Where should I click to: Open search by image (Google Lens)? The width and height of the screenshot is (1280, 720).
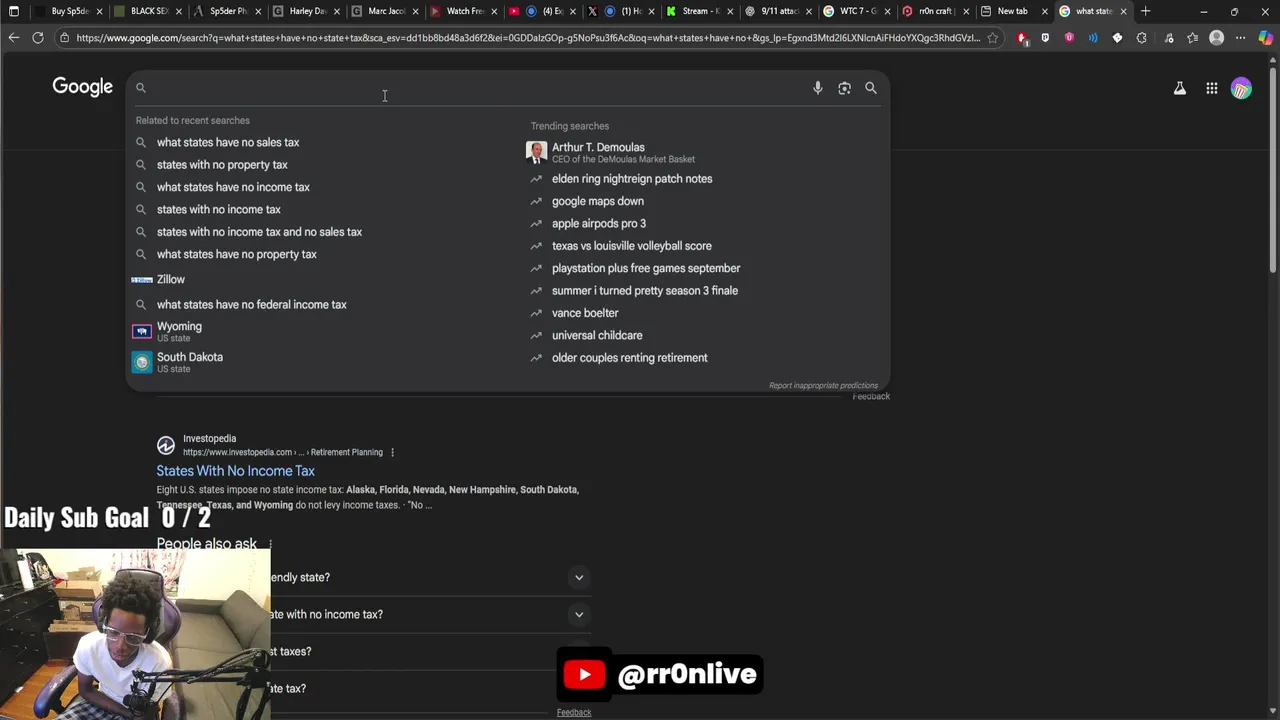coord(844,88)
